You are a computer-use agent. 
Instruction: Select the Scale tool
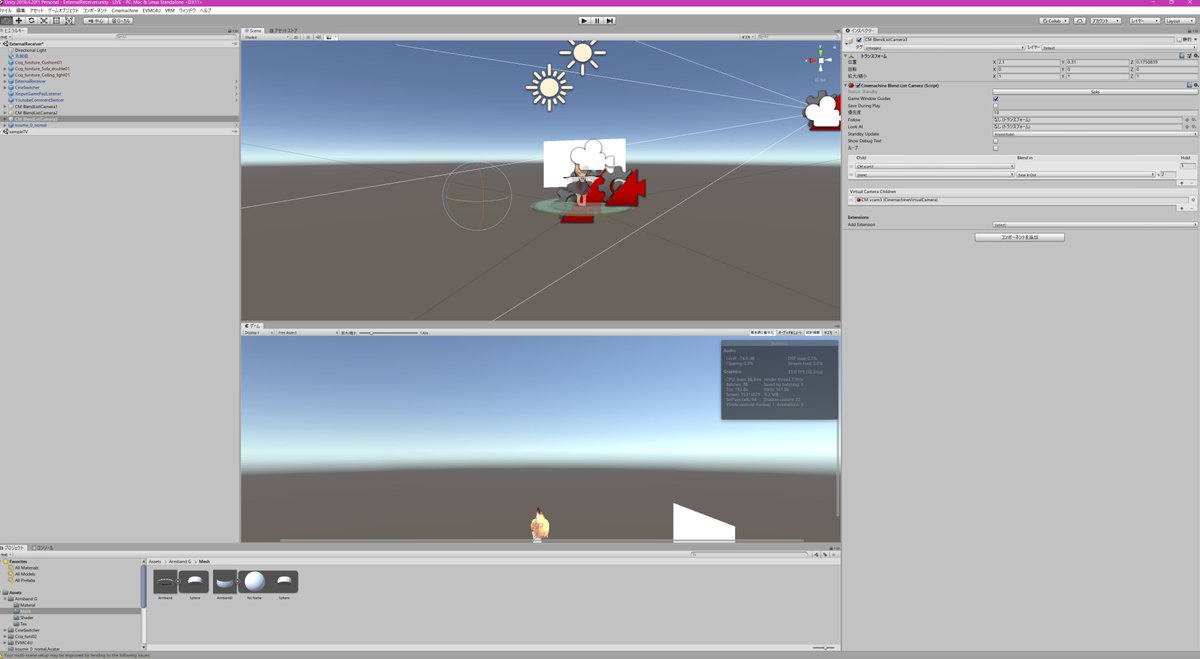point(44,20)
